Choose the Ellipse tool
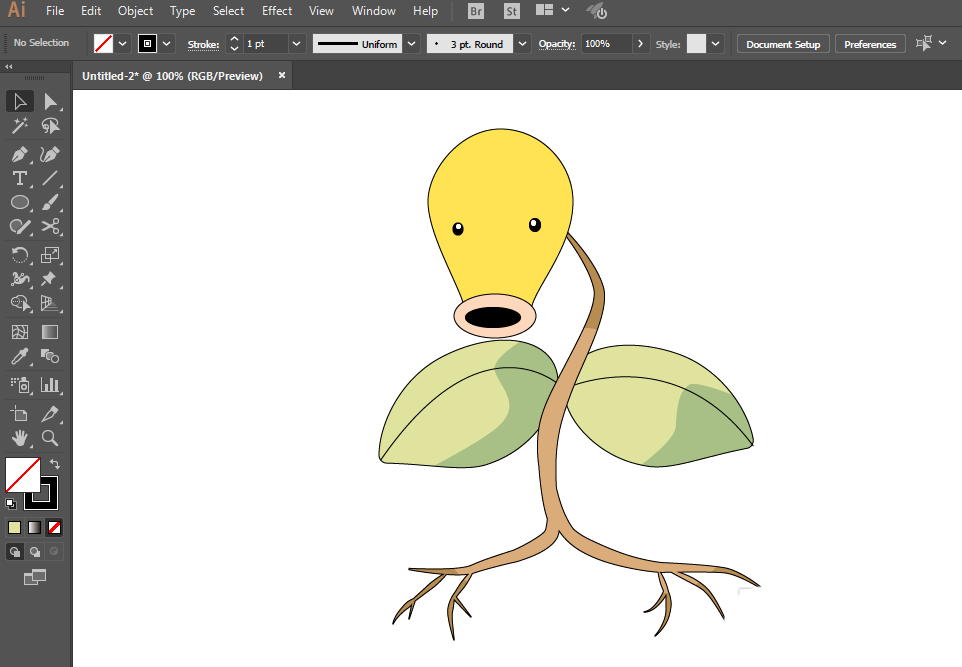The height and width of the screenshot is (667, 962). pos(19,202)
